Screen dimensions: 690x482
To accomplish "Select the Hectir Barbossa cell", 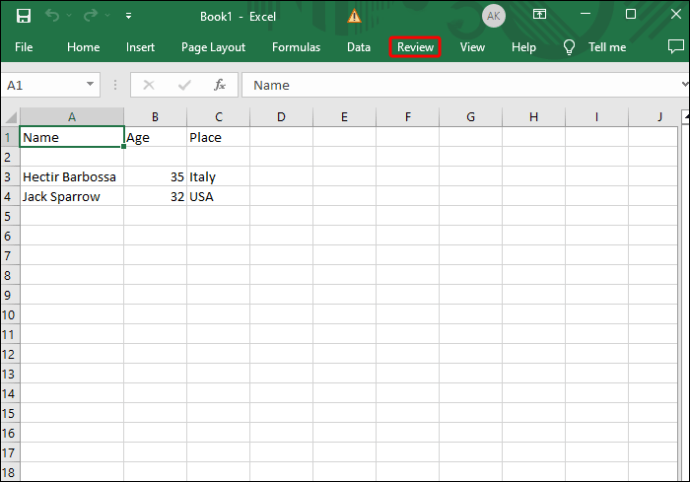I will pyautogui.click(x=72, y=177).
